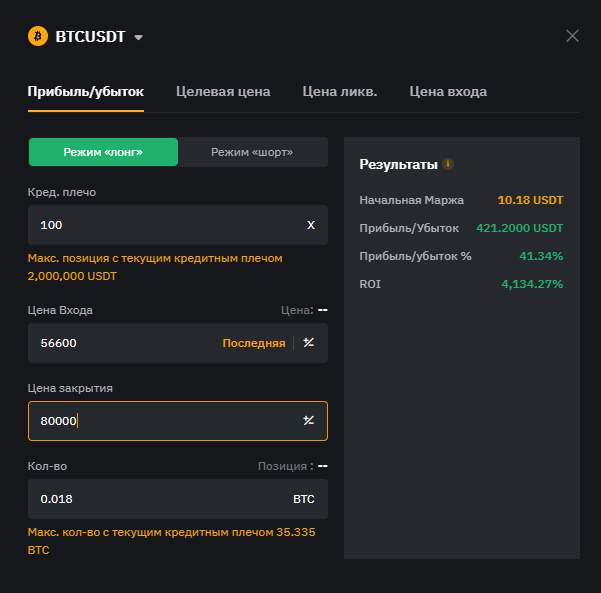Viewport: 601px width, 593px height.
Task: Toggle percent icon in Цена Входа field
Action: [309, 342]
